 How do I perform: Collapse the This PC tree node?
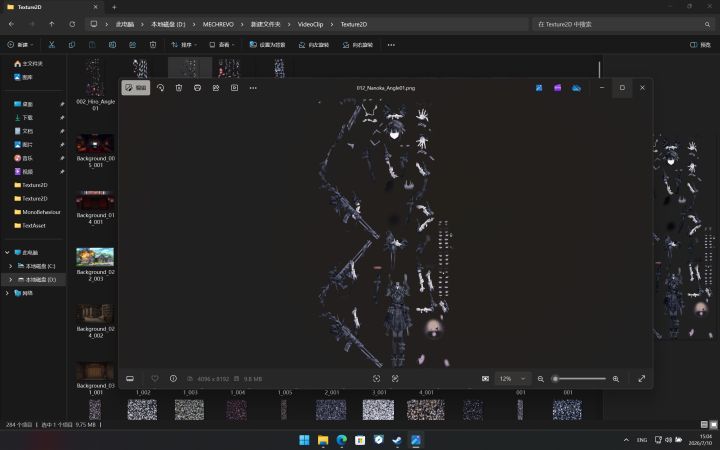[7, 253]
